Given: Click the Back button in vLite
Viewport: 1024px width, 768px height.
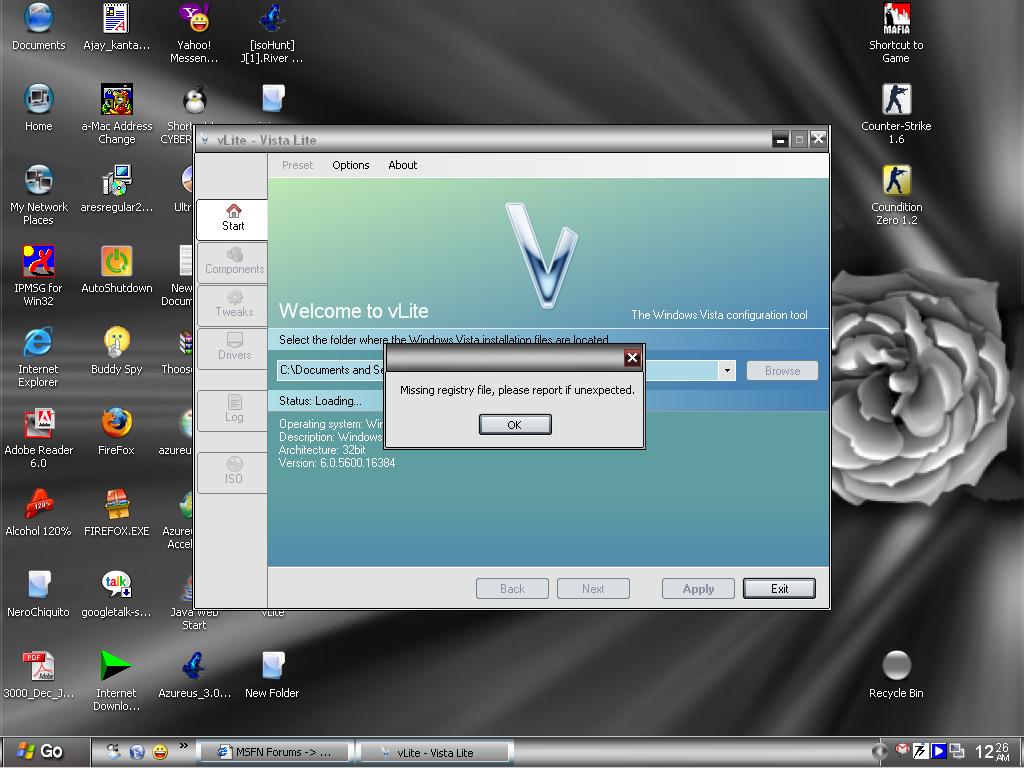Looking at the screenshot, I should [512, 588].
